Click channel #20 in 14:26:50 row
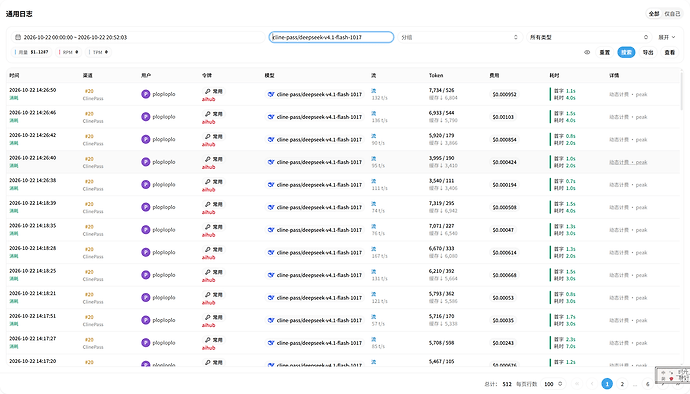 [89, 91]
